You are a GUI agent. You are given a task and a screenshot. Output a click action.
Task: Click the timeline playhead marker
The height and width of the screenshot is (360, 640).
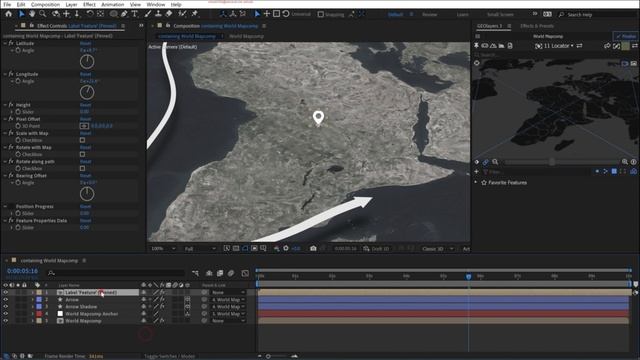click(468, 276)
